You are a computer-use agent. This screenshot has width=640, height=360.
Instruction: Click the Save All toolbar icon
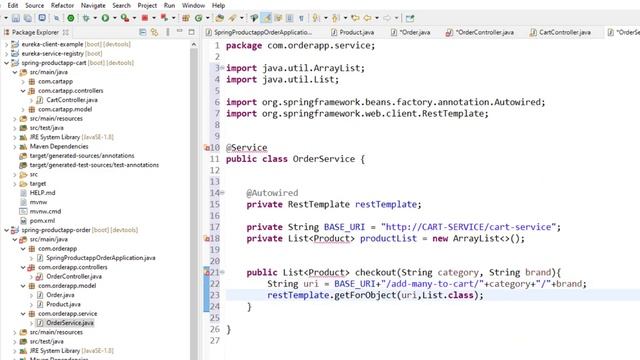click(28, 18)
